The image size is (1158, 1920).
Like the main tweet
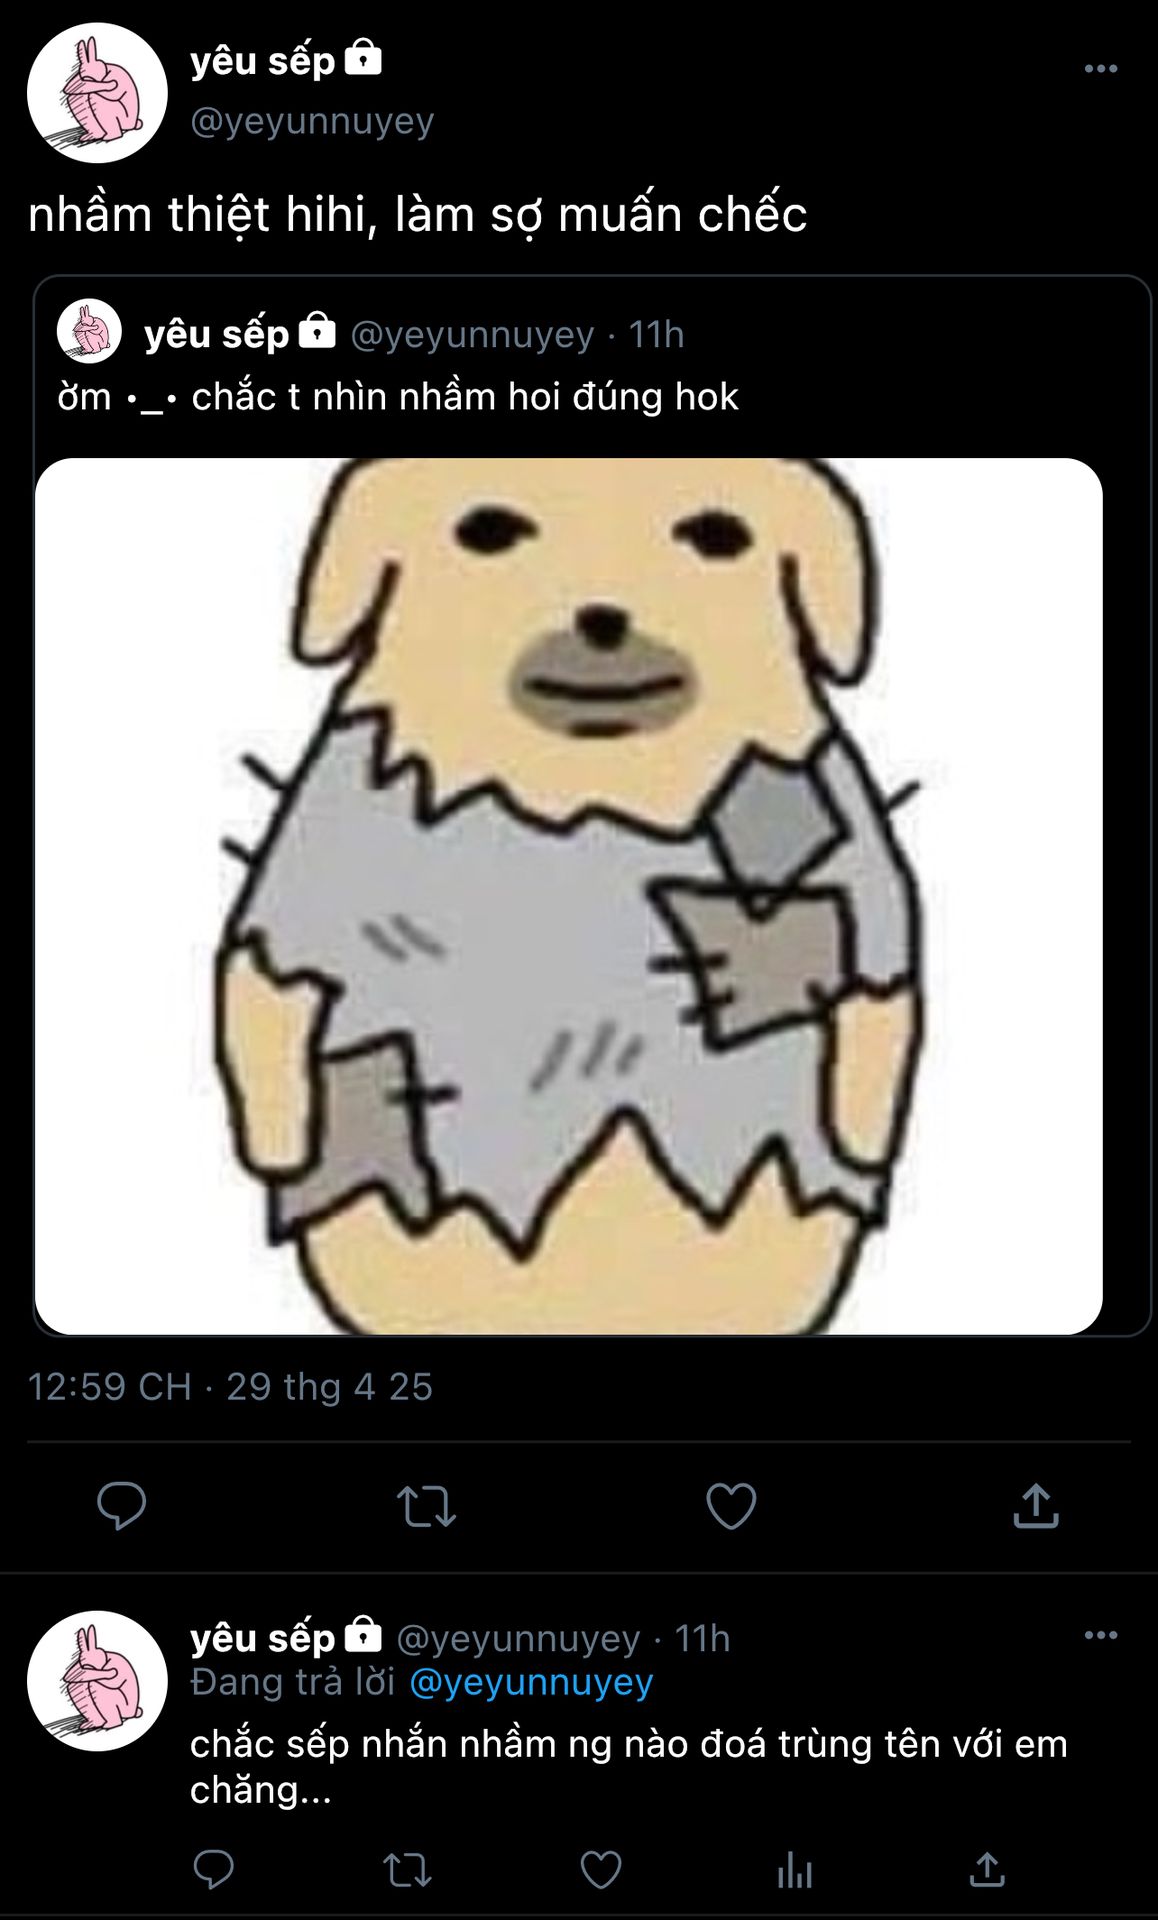pos(731,1506)
